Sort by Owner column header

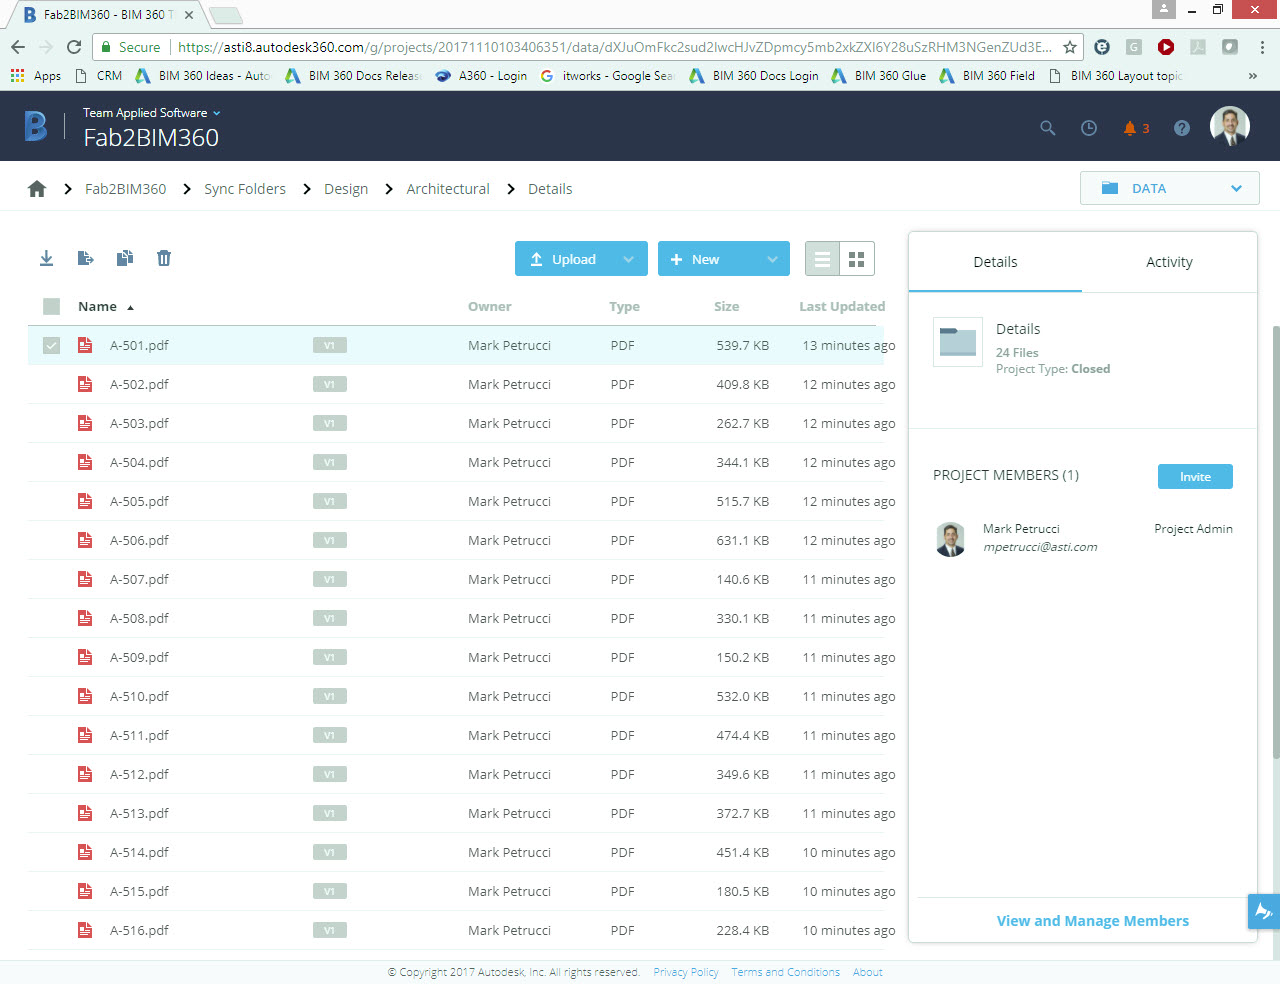pos(490,307)
